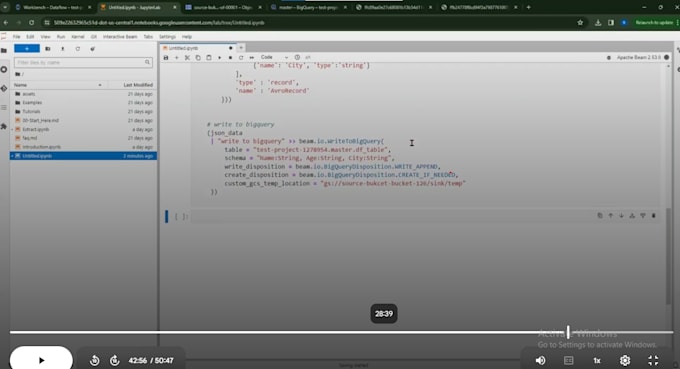Open the Settings menu in JupyterLab
680x369 pixels.
point(167,37)
